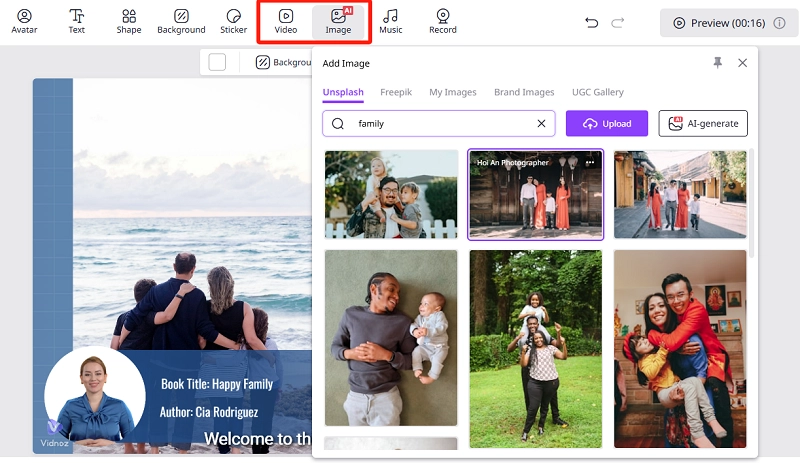Switch to the Freepik tab

[396, 93]
